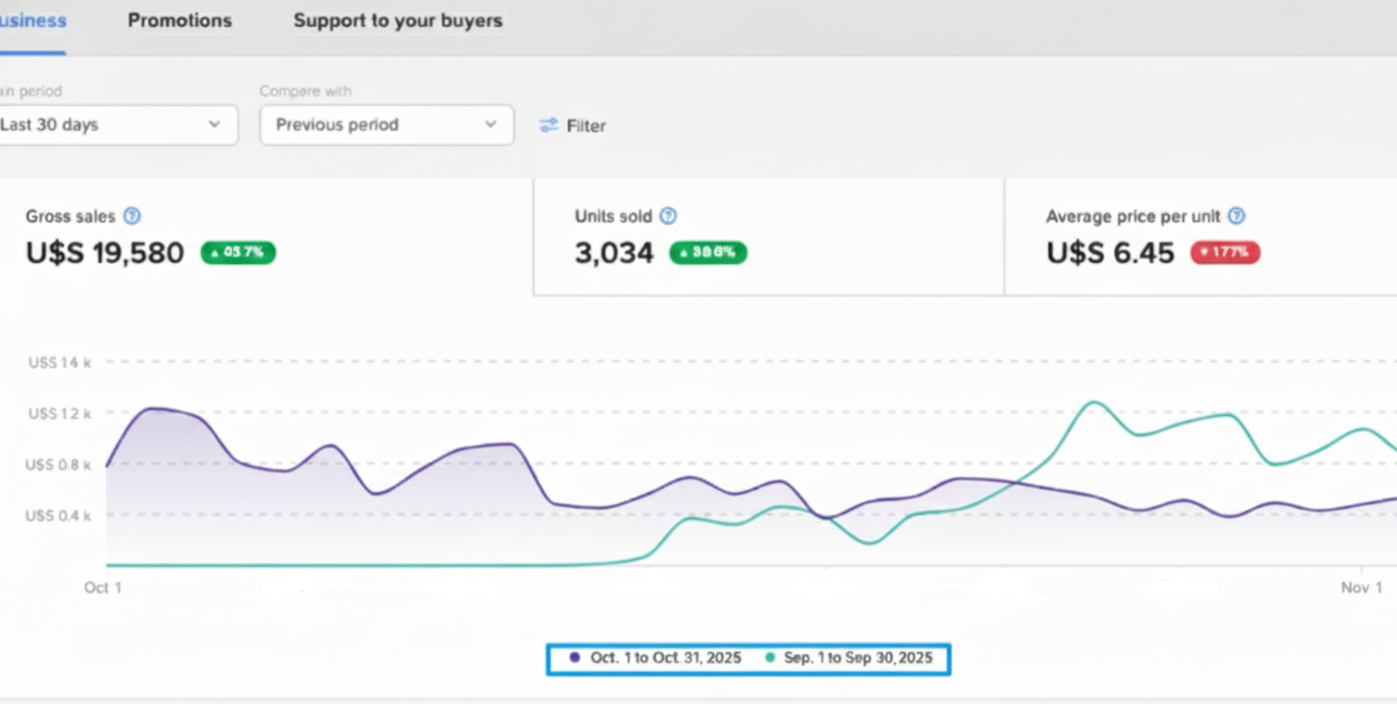
Task: Click the red Average price percentage badge
Action: click(1225, 252)
